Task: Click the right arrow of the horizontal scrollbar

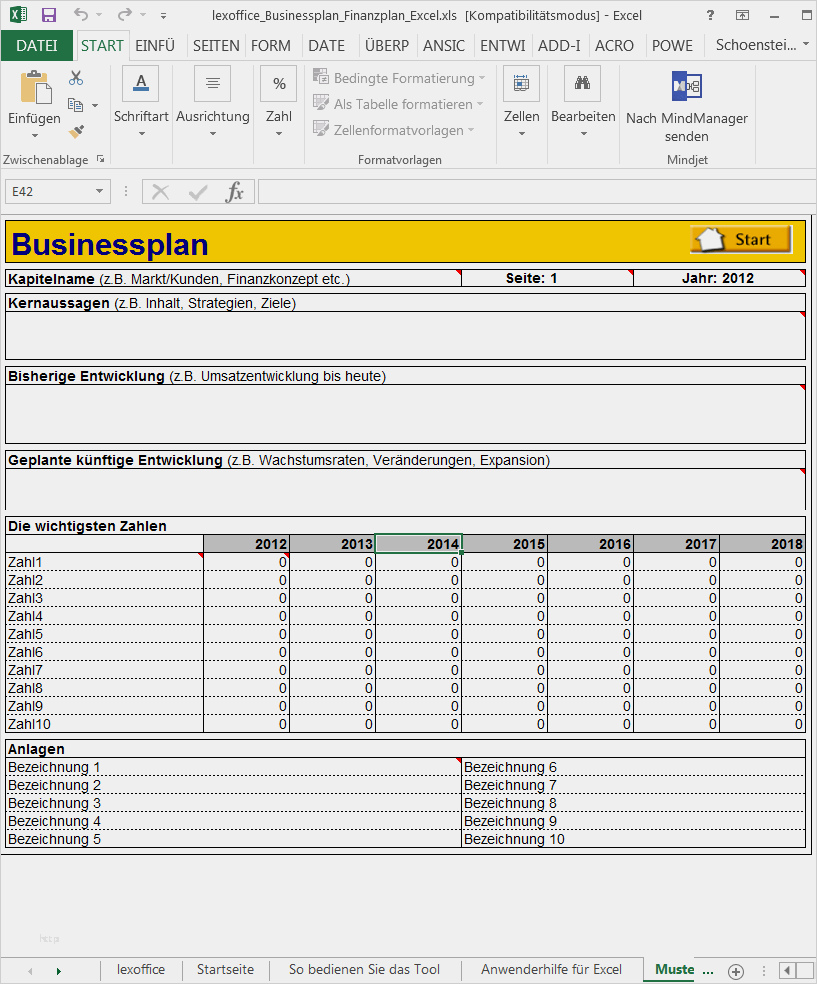Action: click(805, 969)
